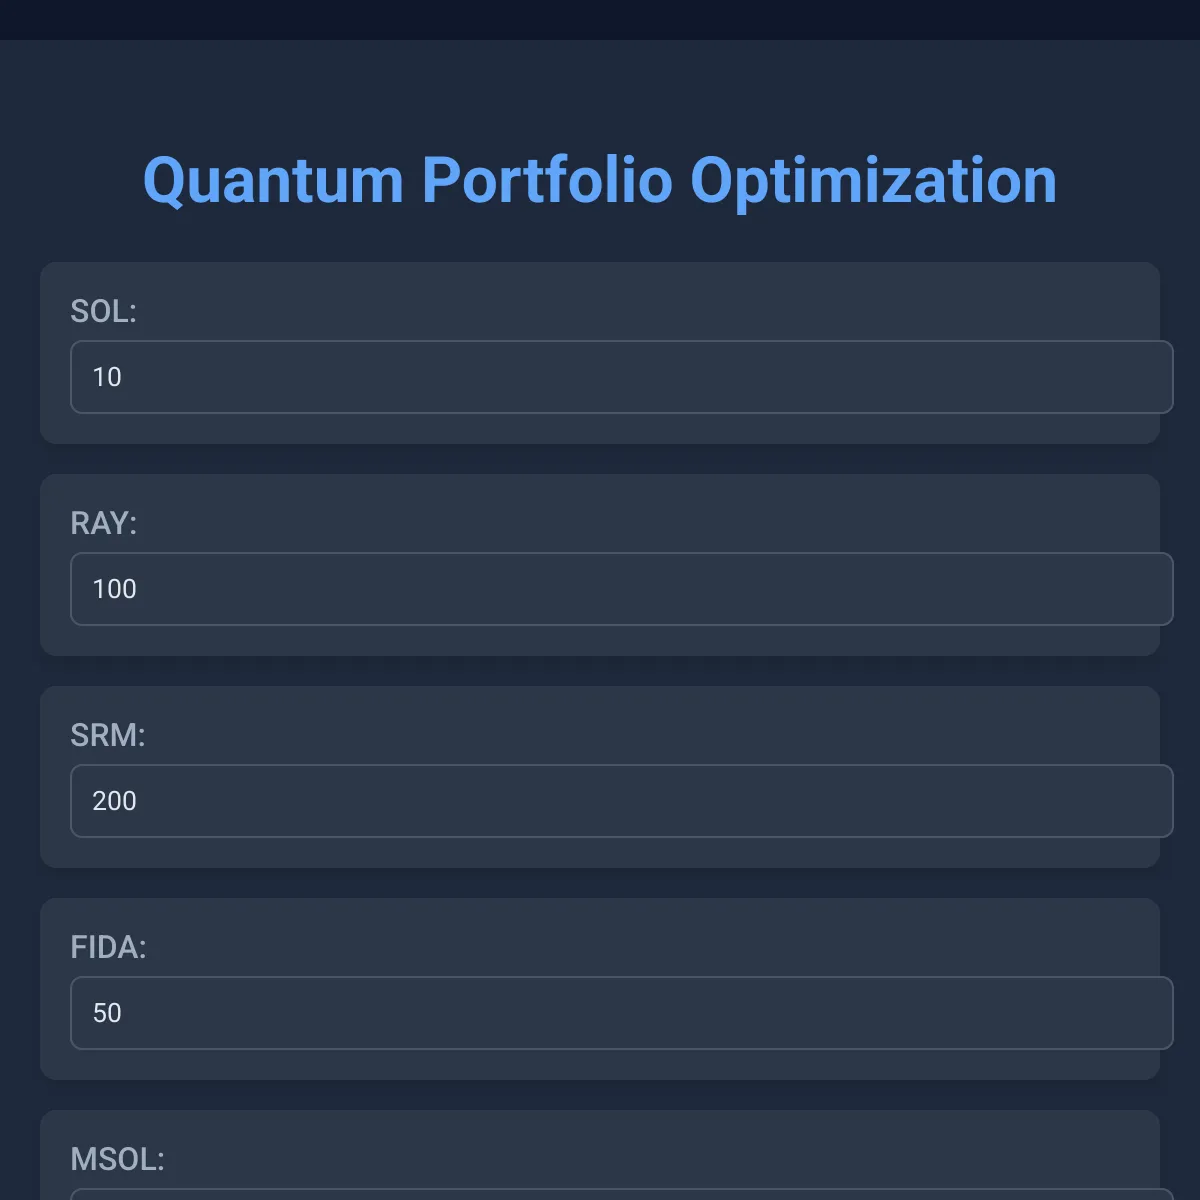This screenshot has height=1200, width=1200.
Task: Click the SOL amount input field
Action: [620, 377]
